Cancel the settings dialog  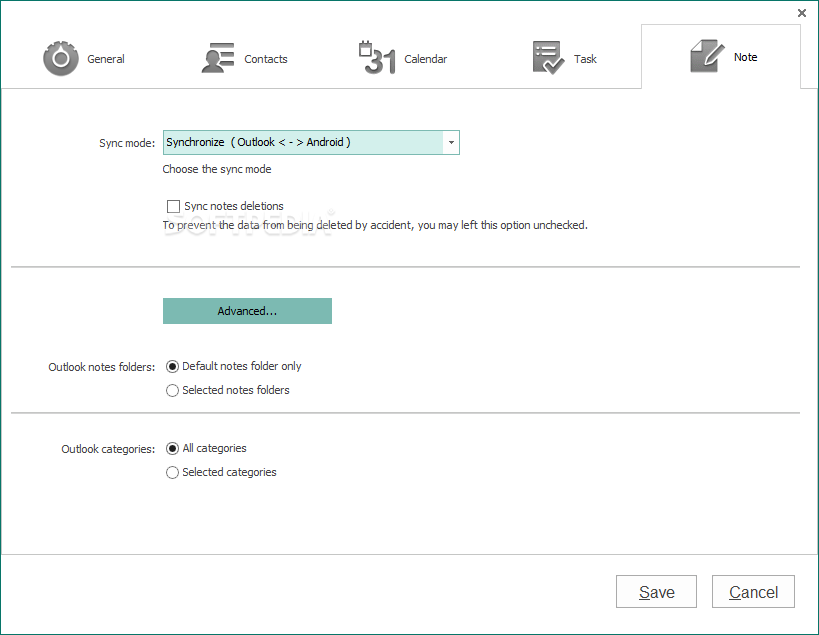click(753, 592)
